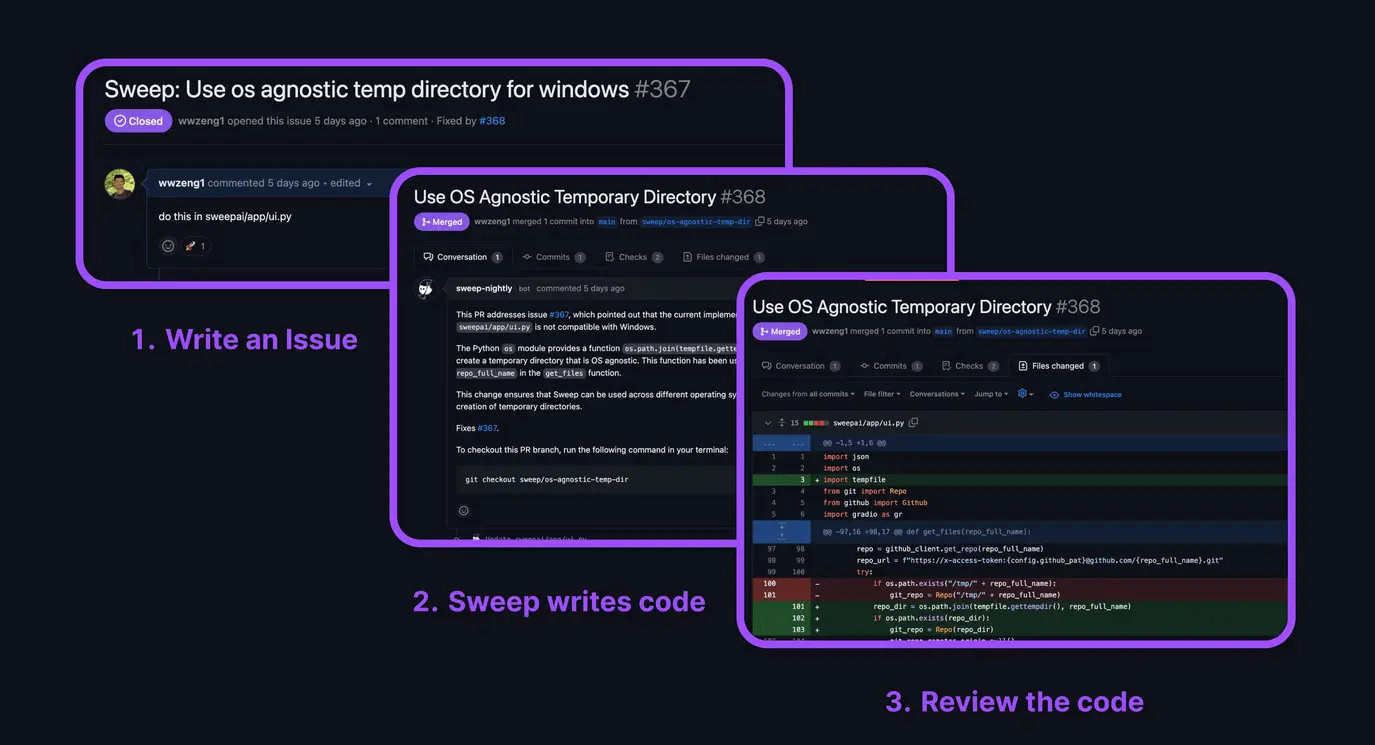Open the File filter dropdown
The width and height of the screenshot is (1375, 745).
[882, 394]
